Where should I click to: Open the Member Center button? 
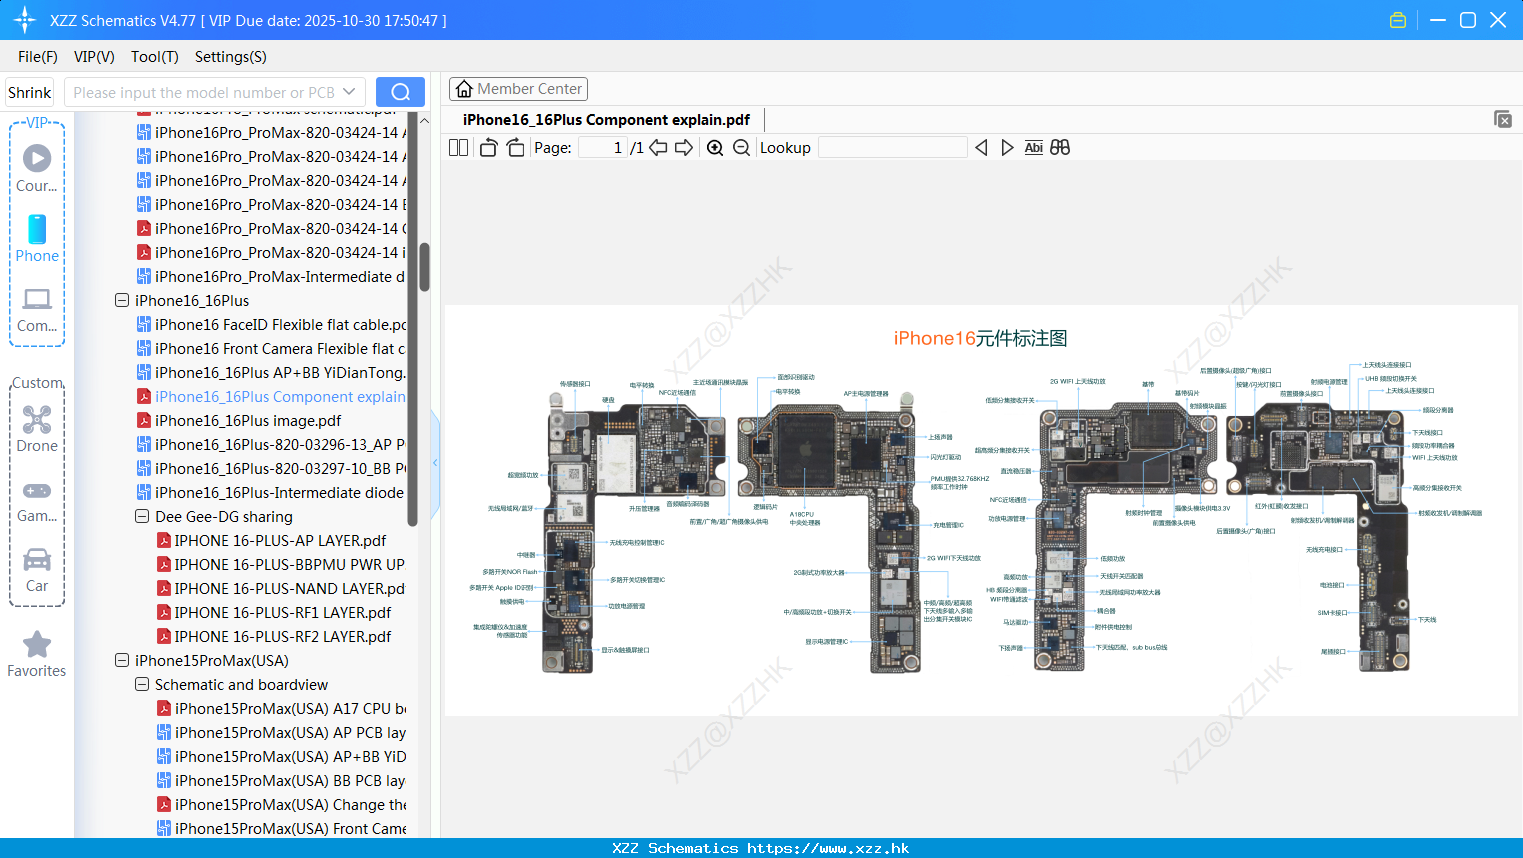pos(518,89)
